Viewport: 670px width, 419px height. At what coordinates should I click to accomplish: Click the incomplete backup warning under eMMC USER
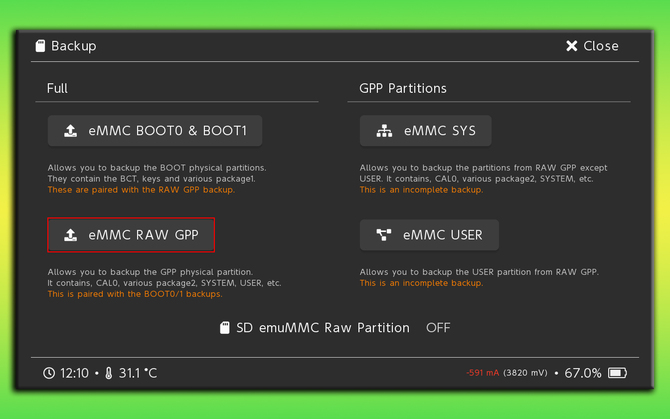[x=421, y=283]
